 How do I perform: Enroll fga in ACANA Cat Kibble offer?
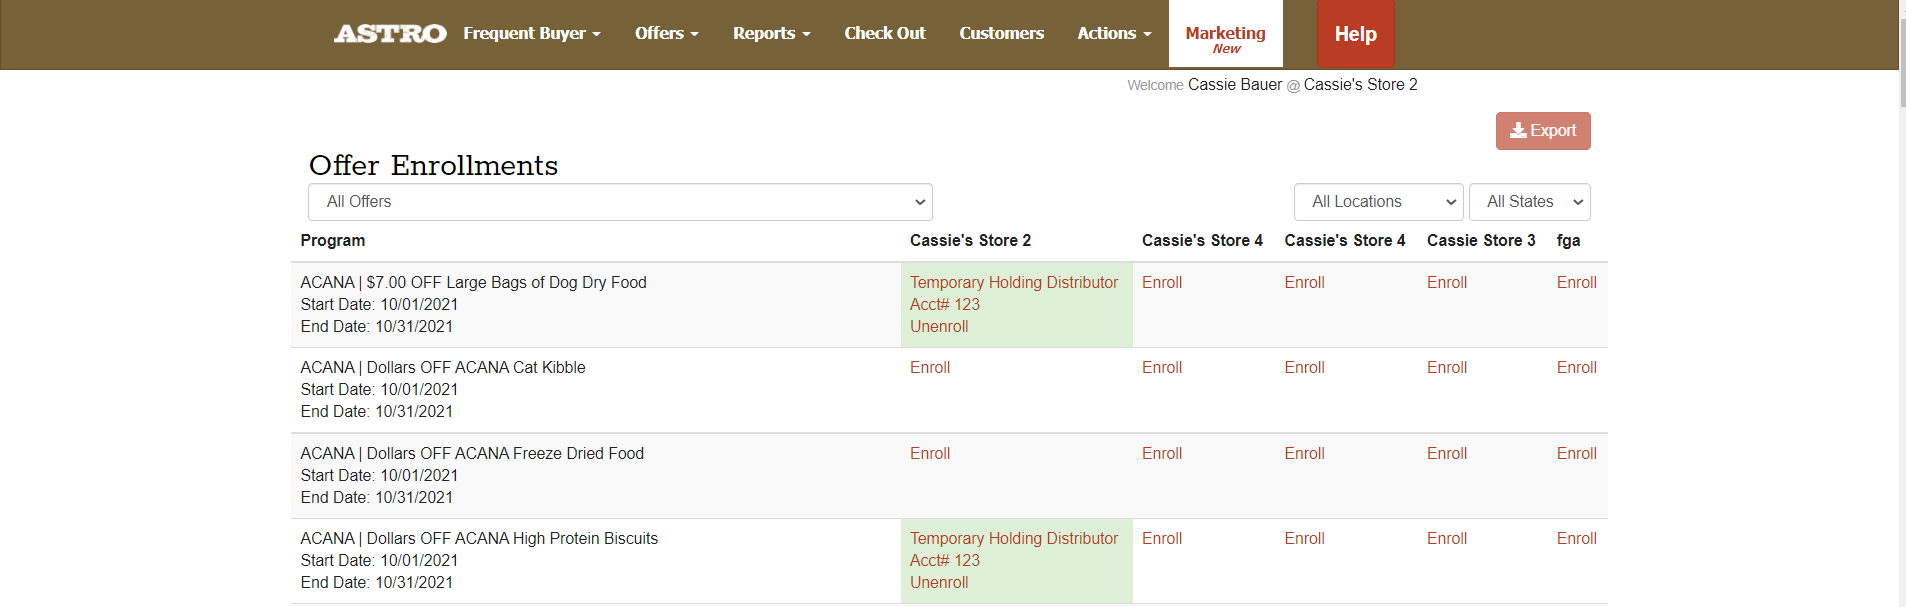[x=1576, y=368]
